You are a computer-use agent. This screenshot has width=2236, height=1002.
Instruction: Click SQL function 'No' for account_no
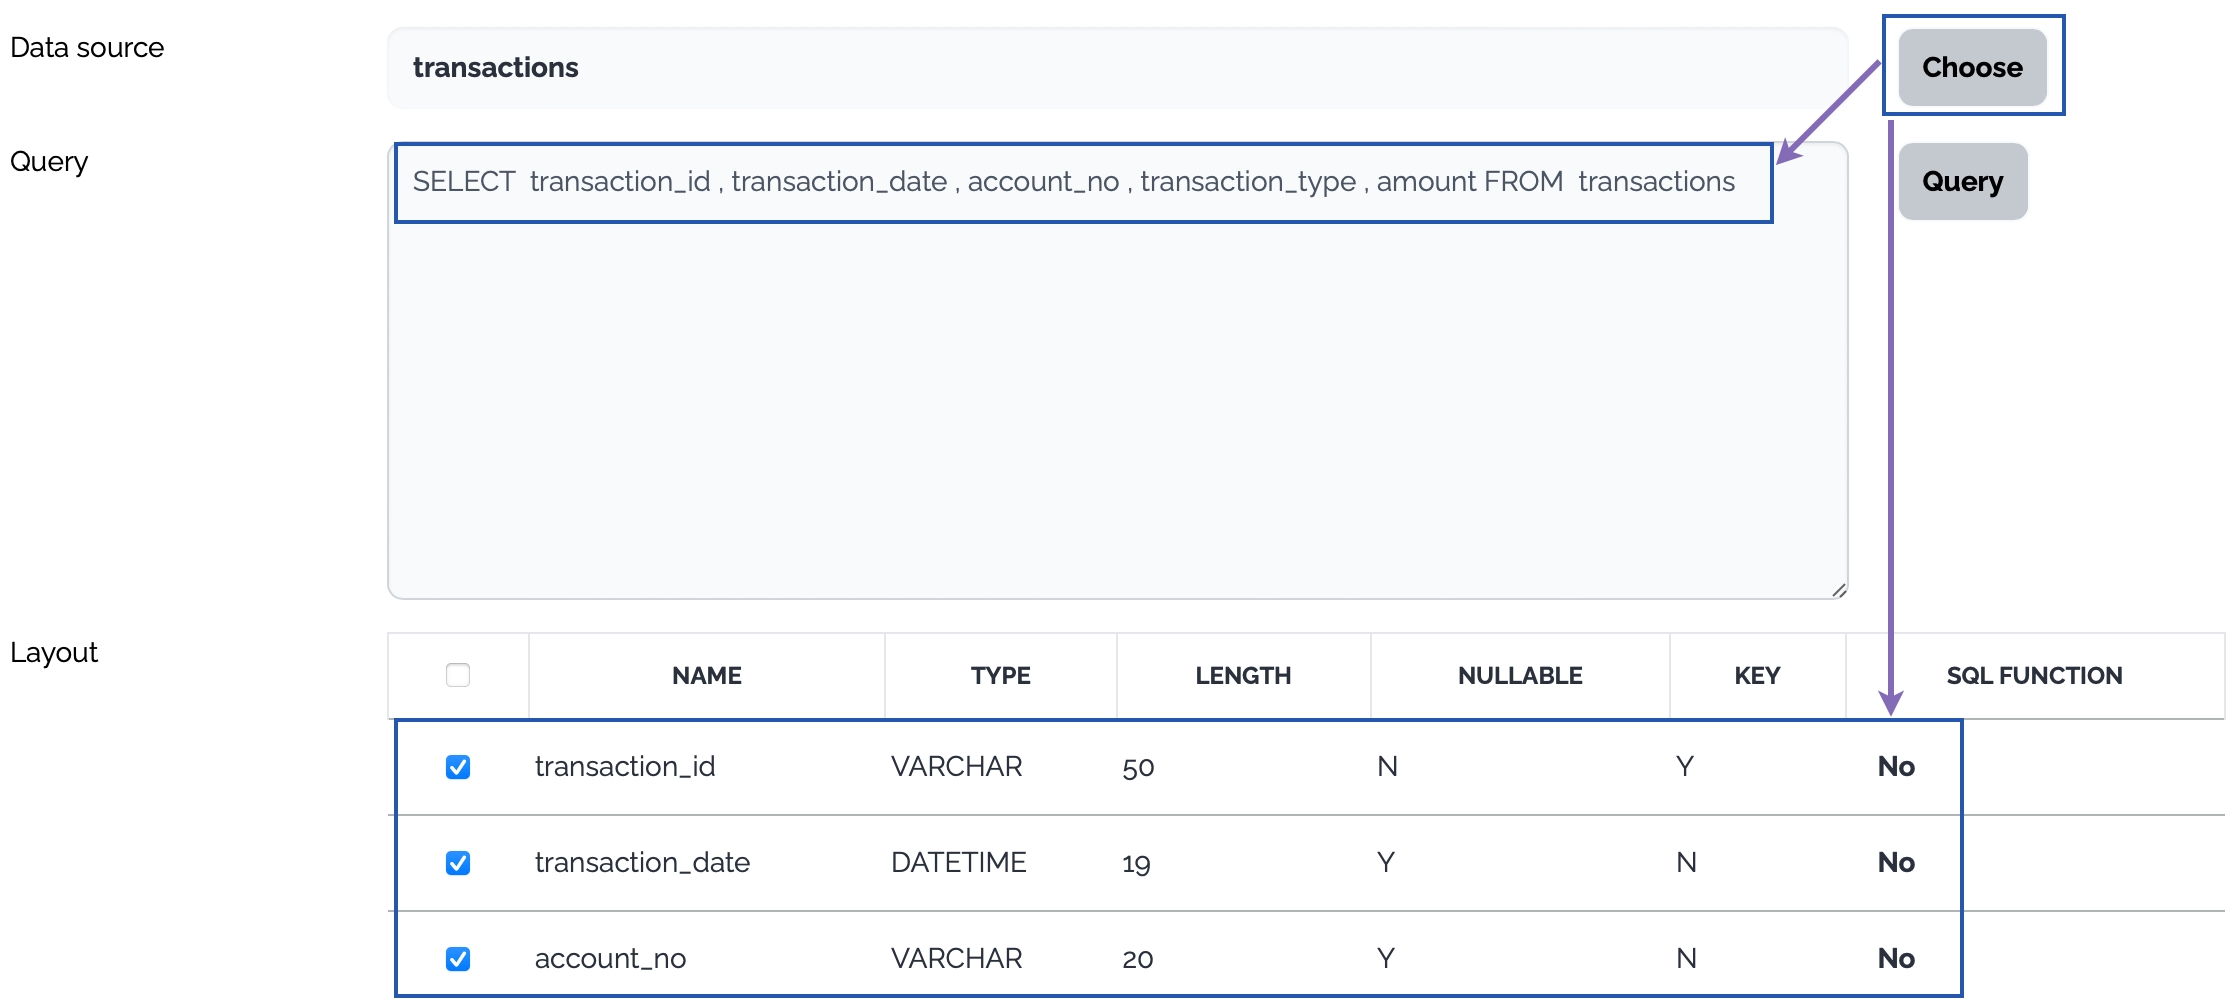pyautogui.click(x=1895, y=959)
